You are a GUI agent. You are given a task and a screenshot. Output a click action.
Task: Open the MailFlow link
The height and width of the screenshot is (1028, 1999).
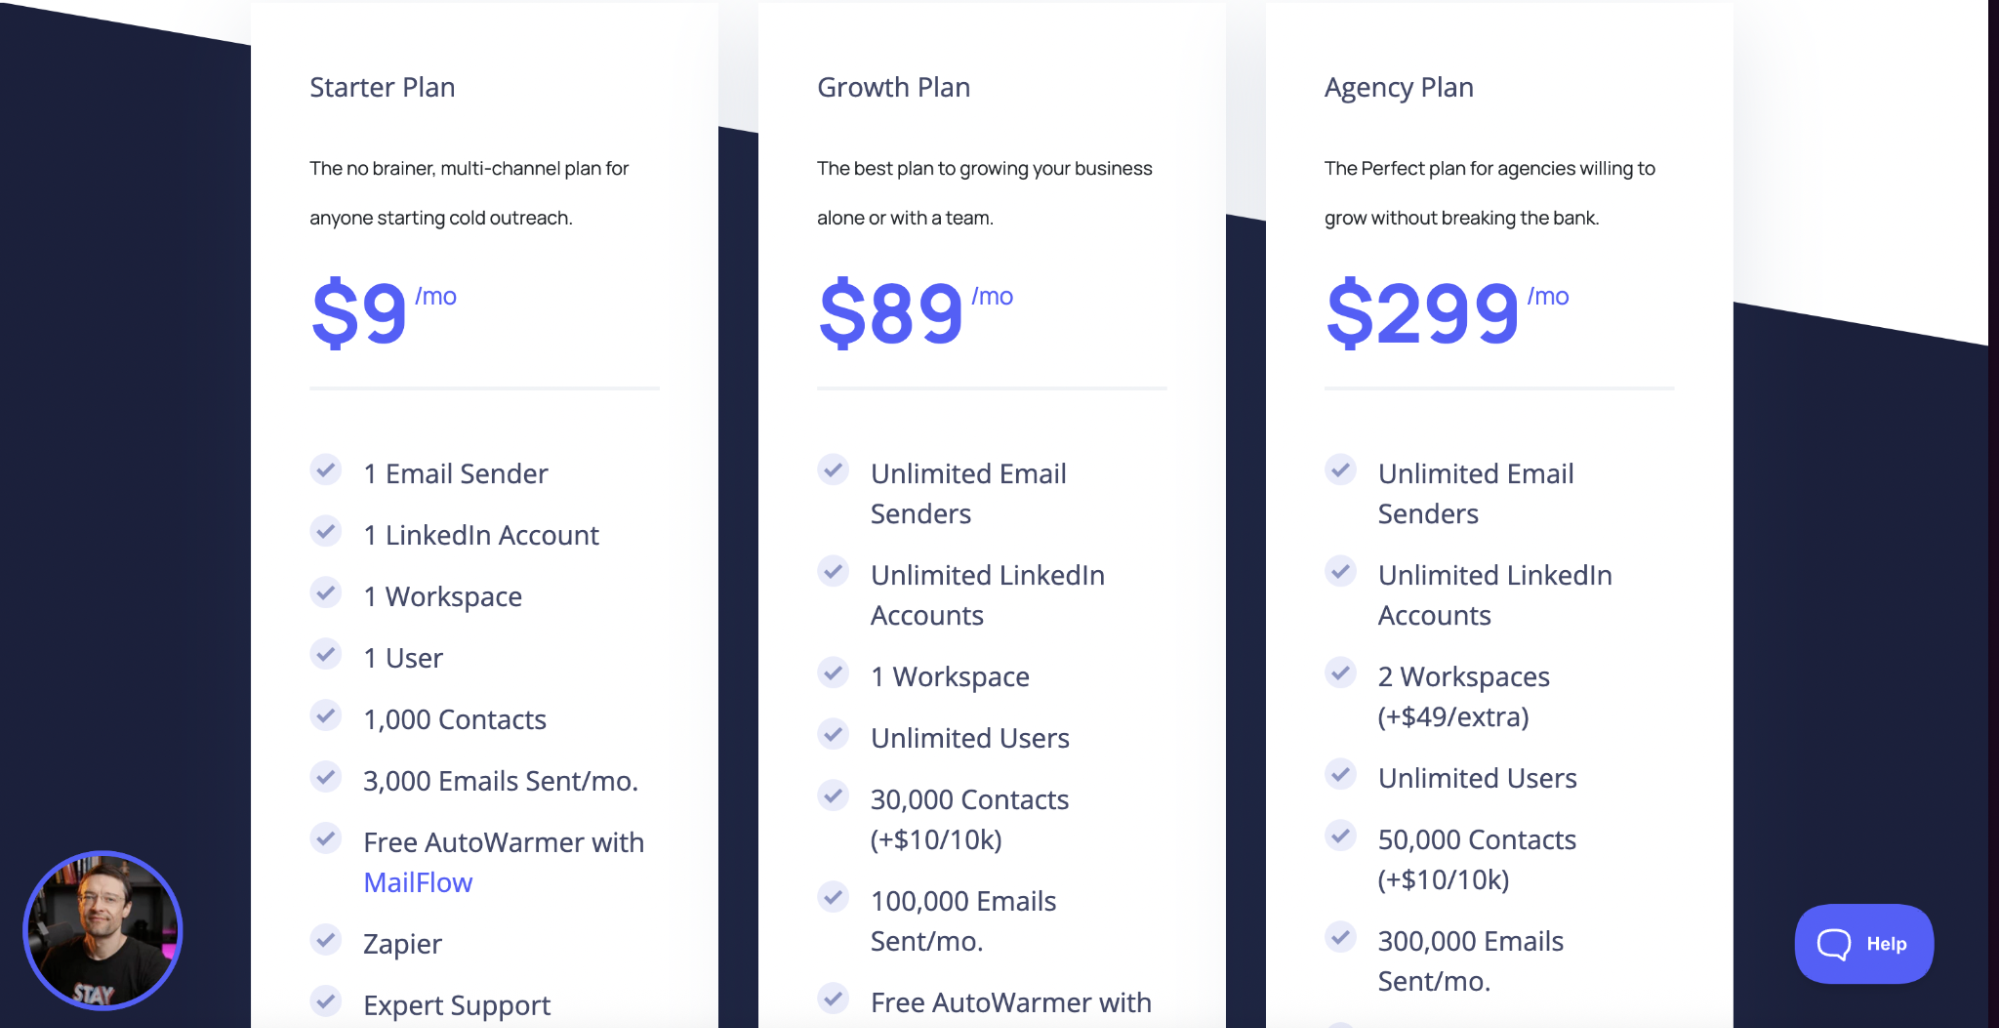click(x=417, y=882)
